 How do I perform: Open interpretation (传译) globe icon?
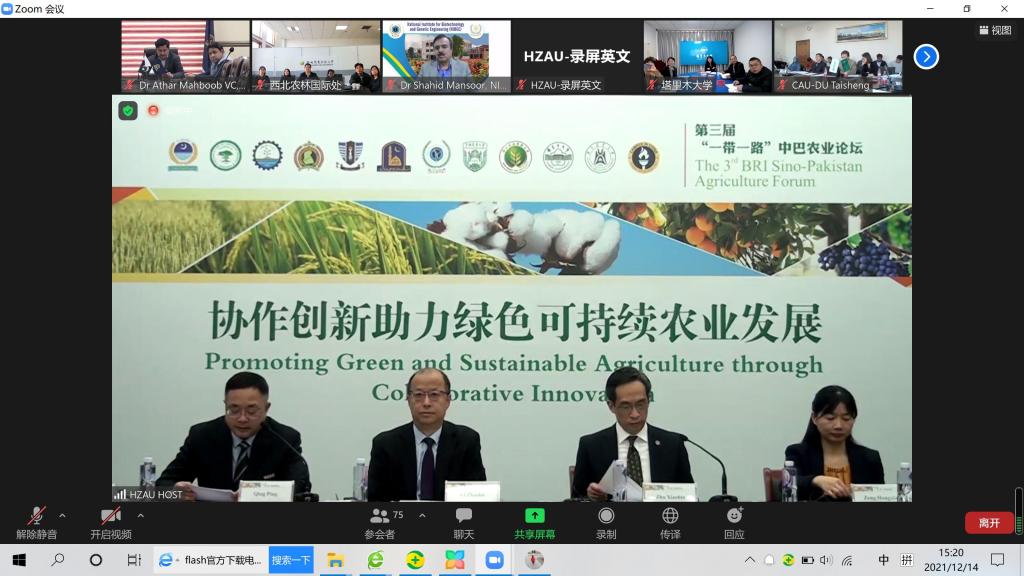coord(670,521)
